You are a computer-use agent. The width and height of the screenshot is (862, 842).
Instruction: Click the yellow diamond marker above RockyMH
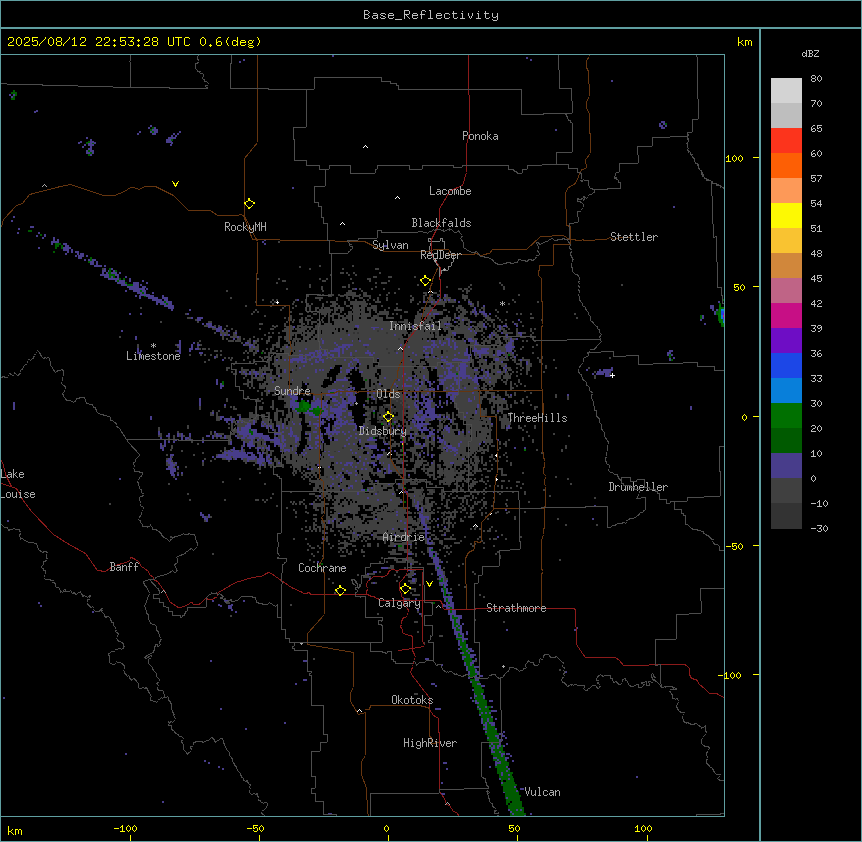pos(249,204)
